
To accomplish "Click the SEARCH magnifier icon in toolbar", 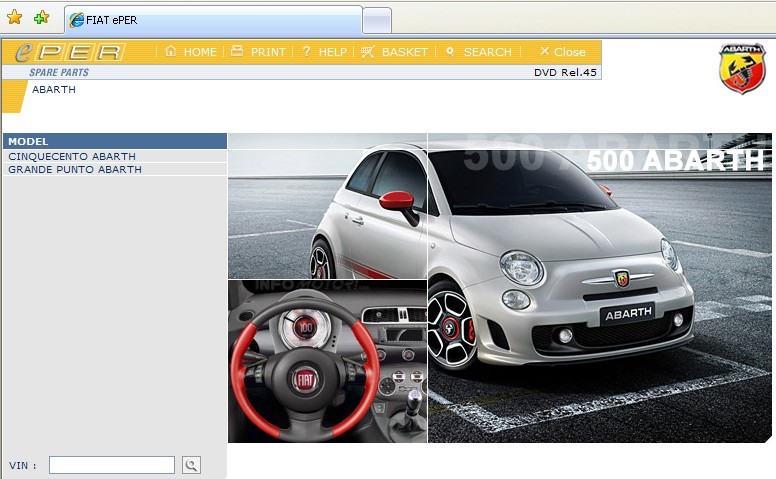I will point(450,51).
